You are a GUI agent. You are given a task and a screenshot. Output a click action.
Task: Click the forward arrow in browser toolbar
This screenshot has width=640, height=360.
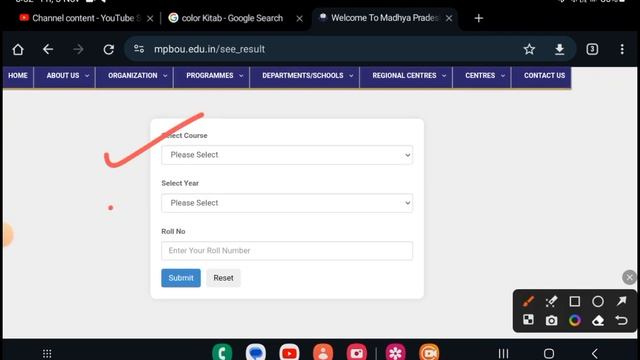[78, 49]
